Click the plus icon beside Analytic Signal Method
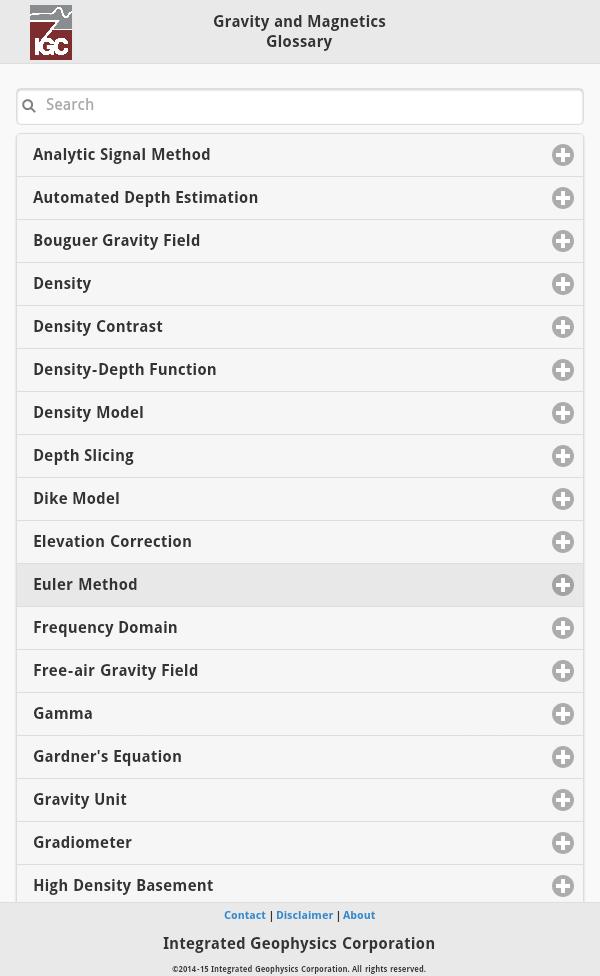 pos(563,155)
